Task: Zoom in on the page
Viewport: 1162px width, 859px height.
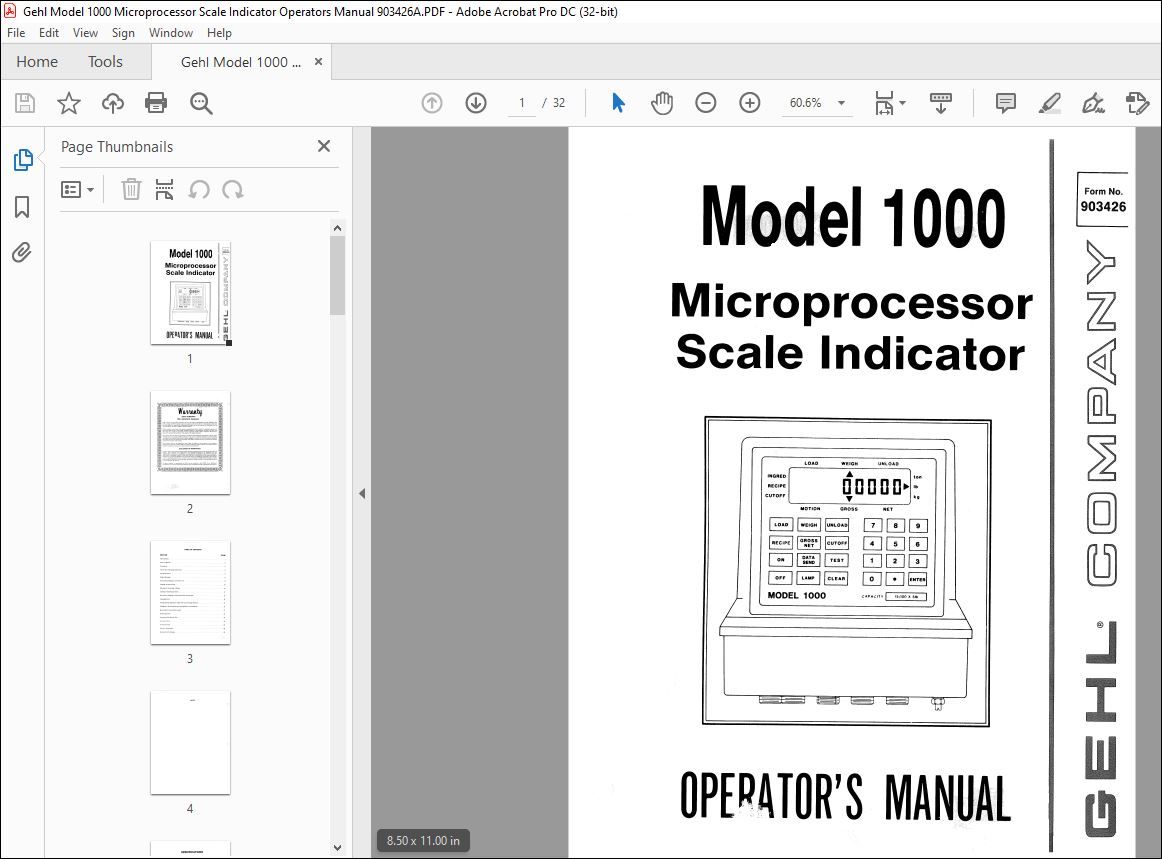Action: coord(749,102)
